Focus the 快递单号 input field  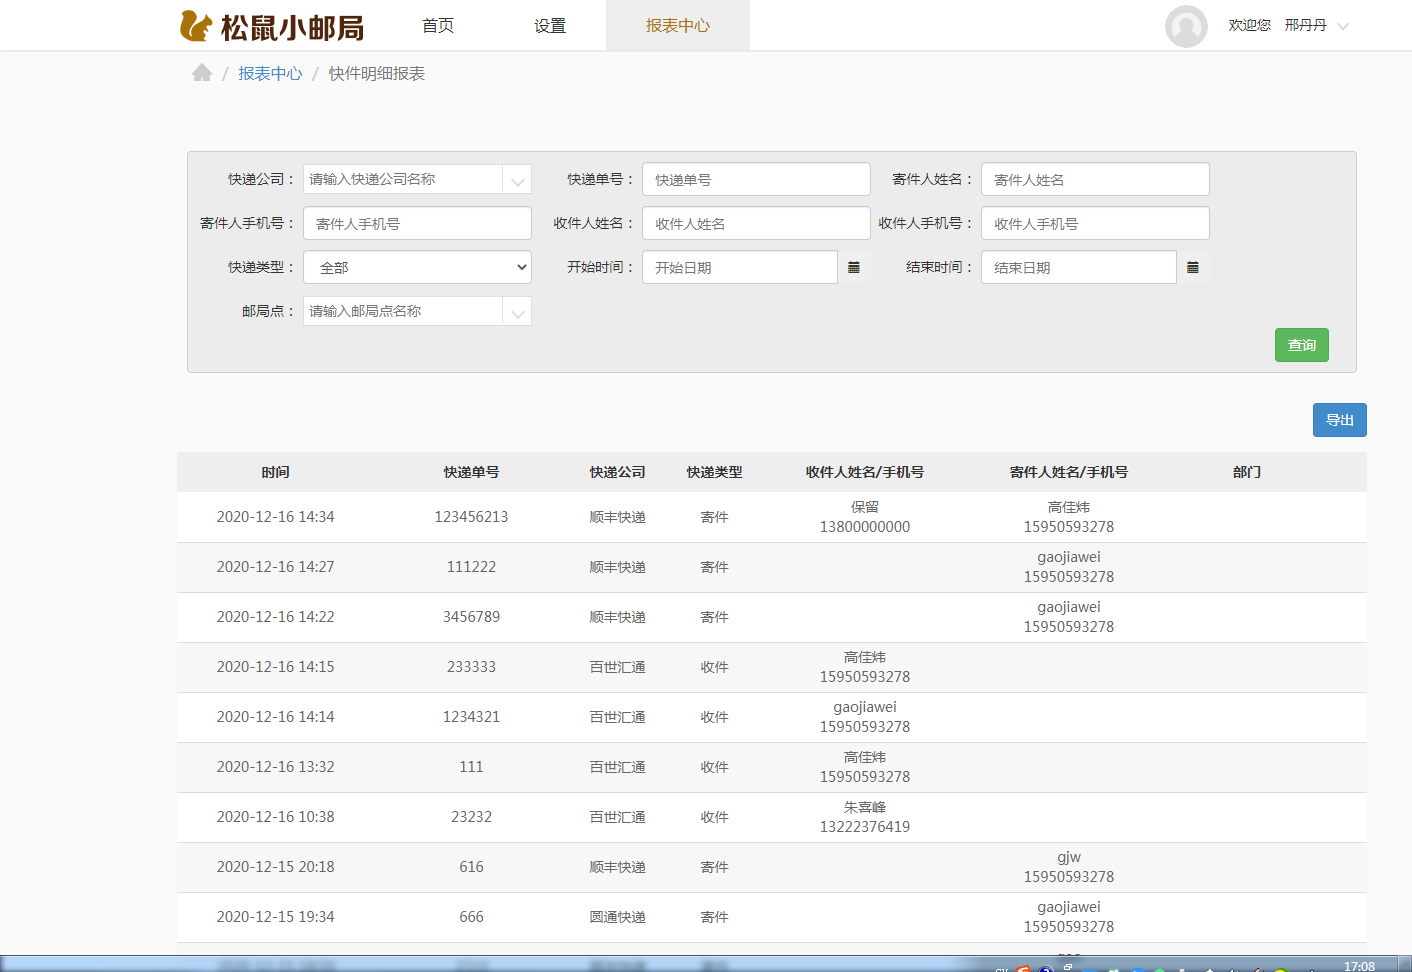coord(756,179)
